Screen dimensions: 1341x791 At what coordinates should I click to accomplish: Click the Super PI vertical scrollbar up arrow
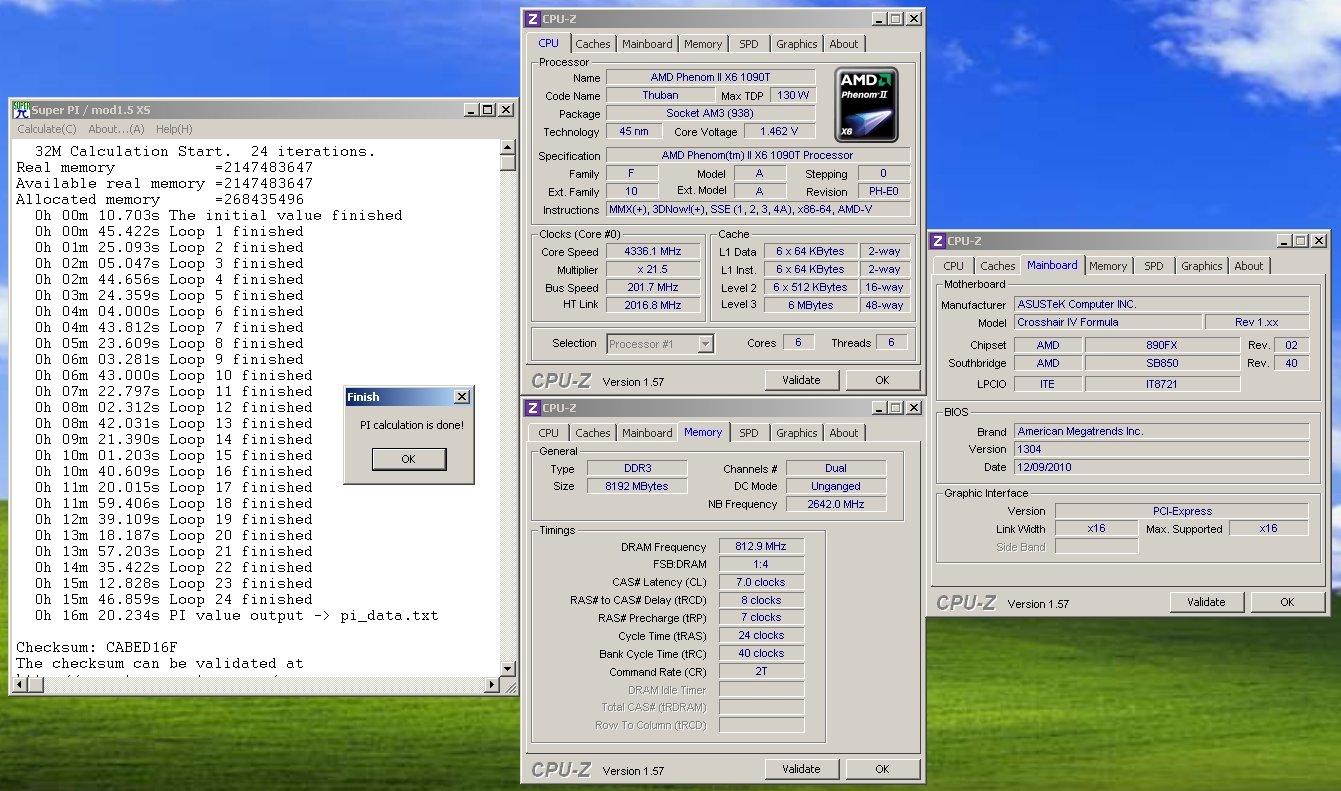coord(507,147)
